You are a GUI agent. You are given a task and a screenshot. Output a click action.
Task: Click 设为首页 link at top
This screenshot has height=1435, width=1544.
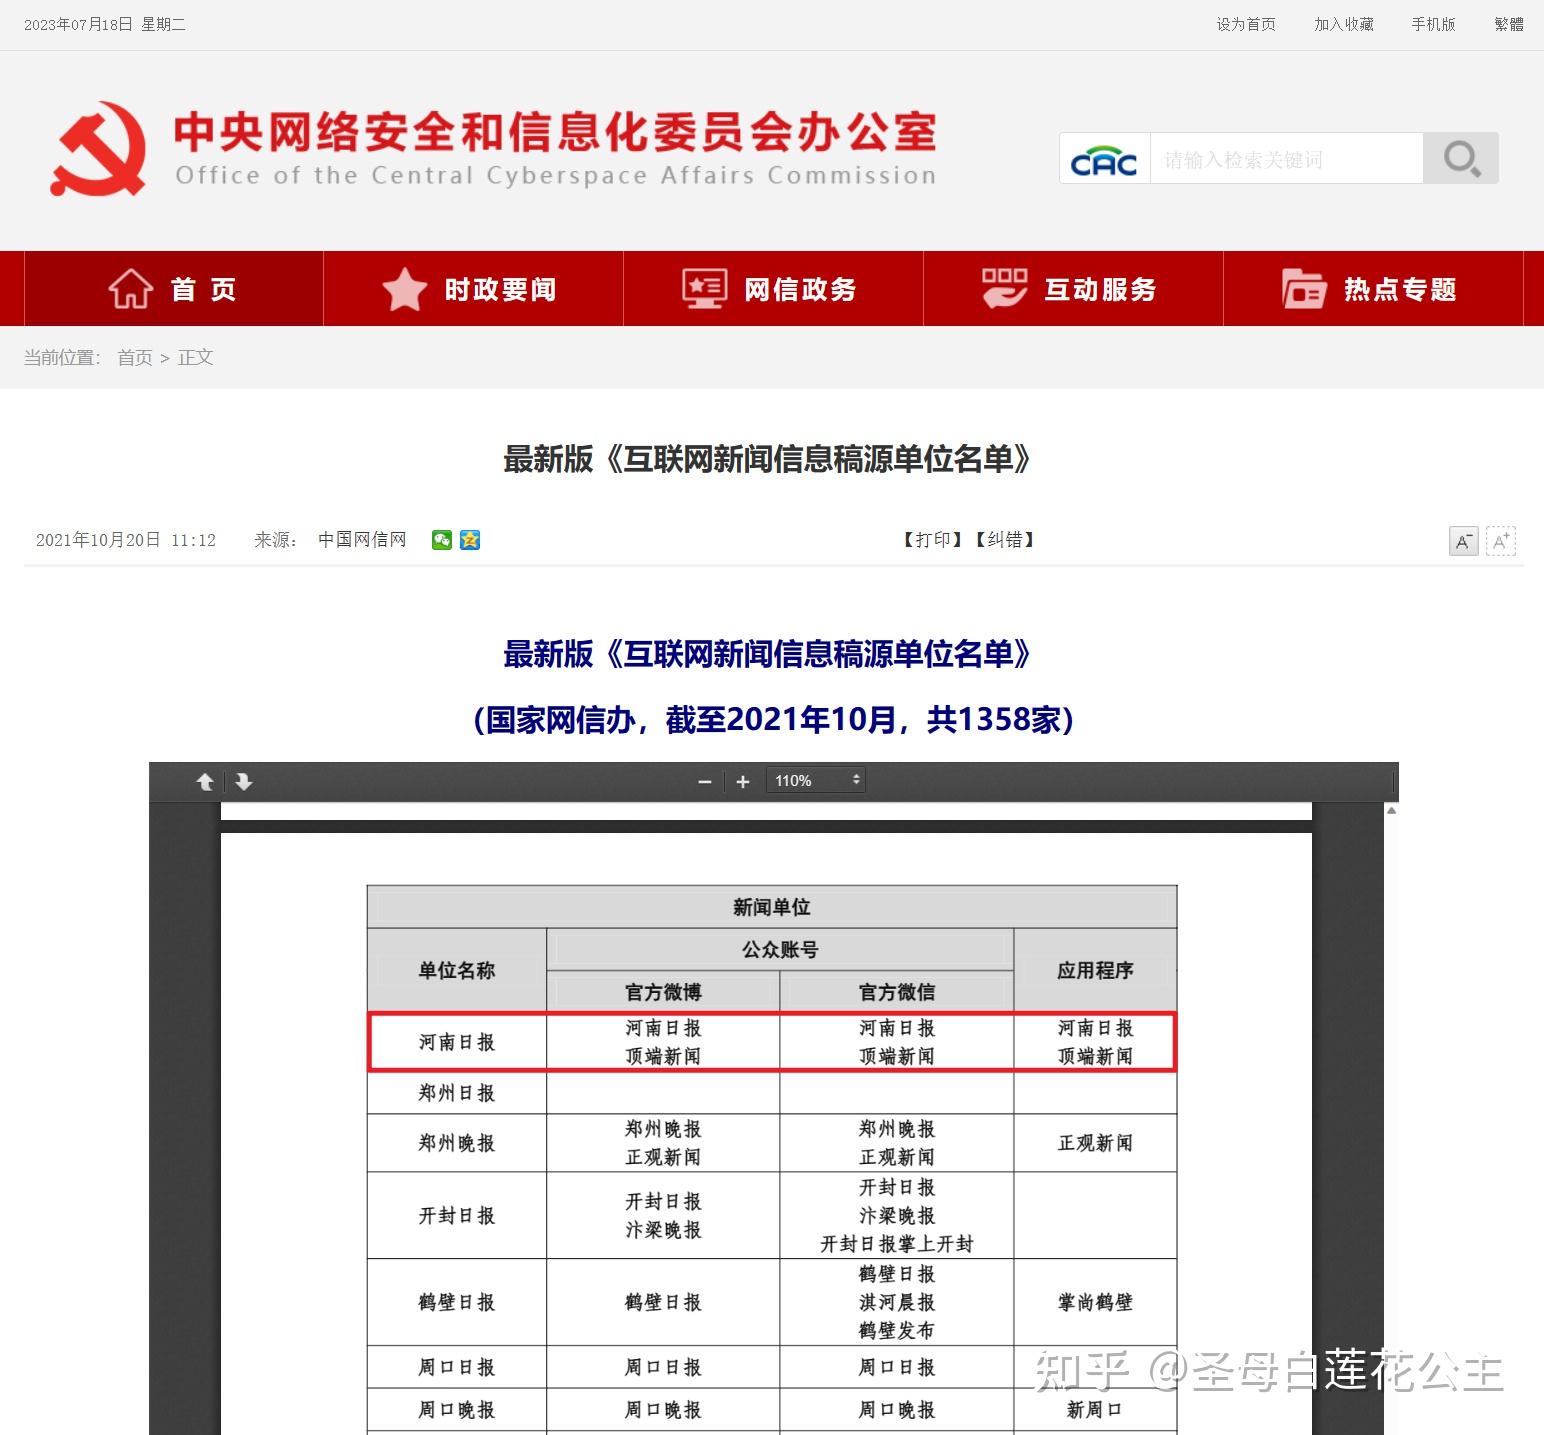(1246, 25)
